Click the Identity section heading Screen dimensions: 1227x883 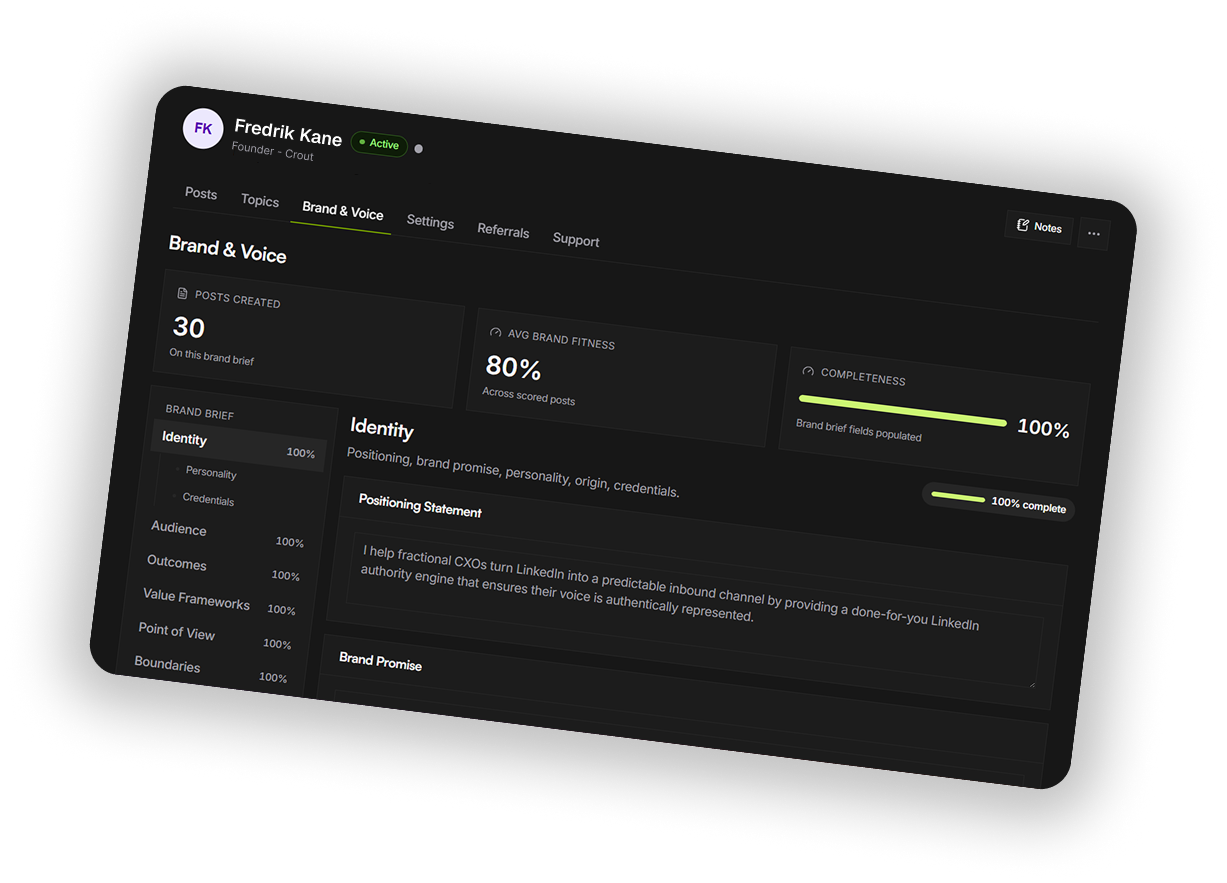(382, 429)
